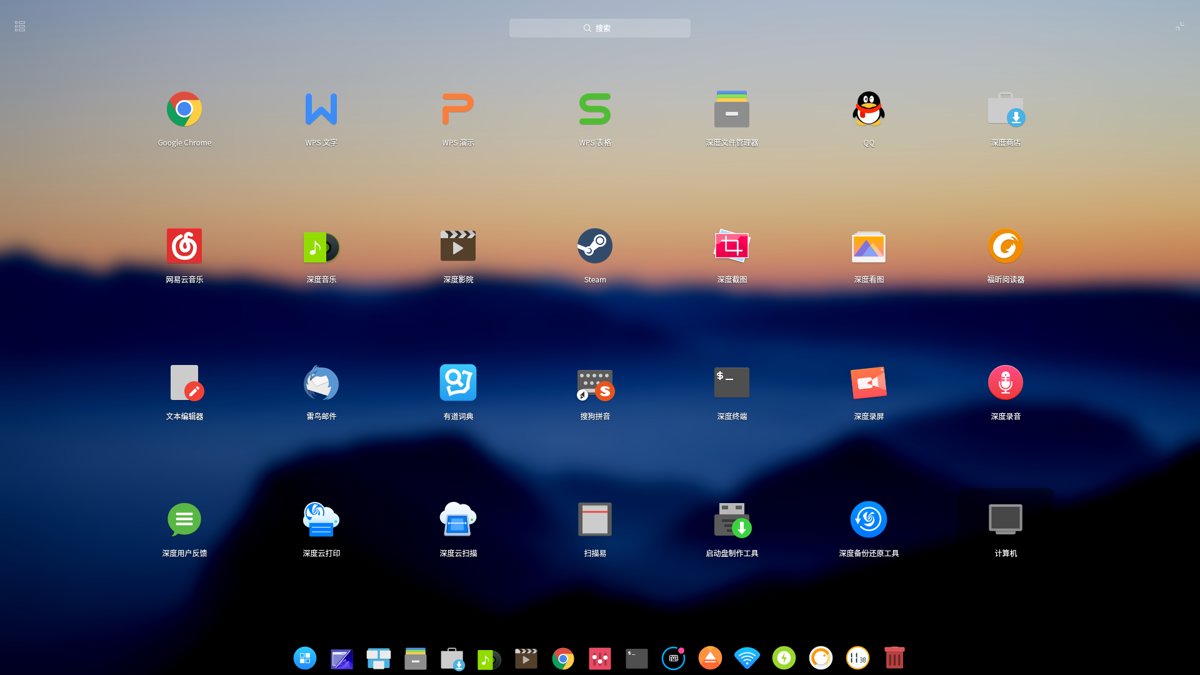Image resolution: width=1200 pixels, height=675 pixels.
Task: Click the blue launcher icon in dock
Action: (305, 658)
